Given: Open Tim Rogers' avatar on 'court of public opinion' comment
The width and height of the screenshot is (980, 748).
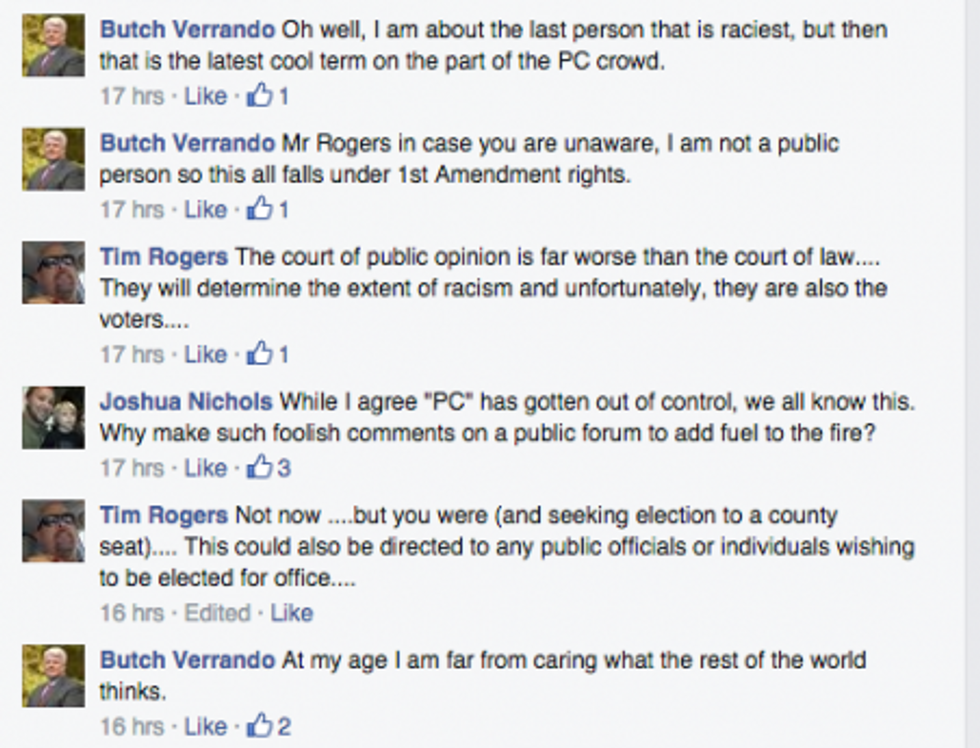Looking at the screenshot, I should tap(54, 272).
